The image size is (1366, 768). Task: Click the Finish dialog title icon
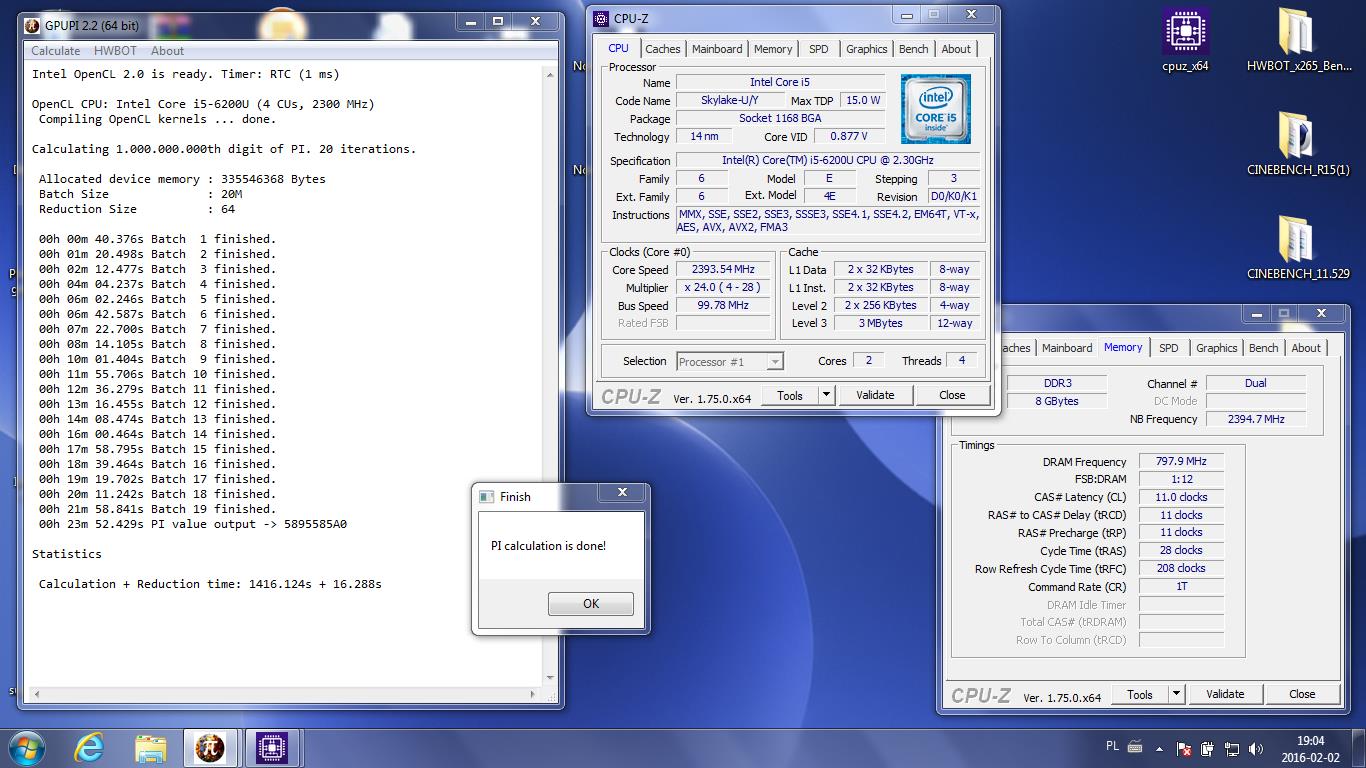tap(487, 496)
